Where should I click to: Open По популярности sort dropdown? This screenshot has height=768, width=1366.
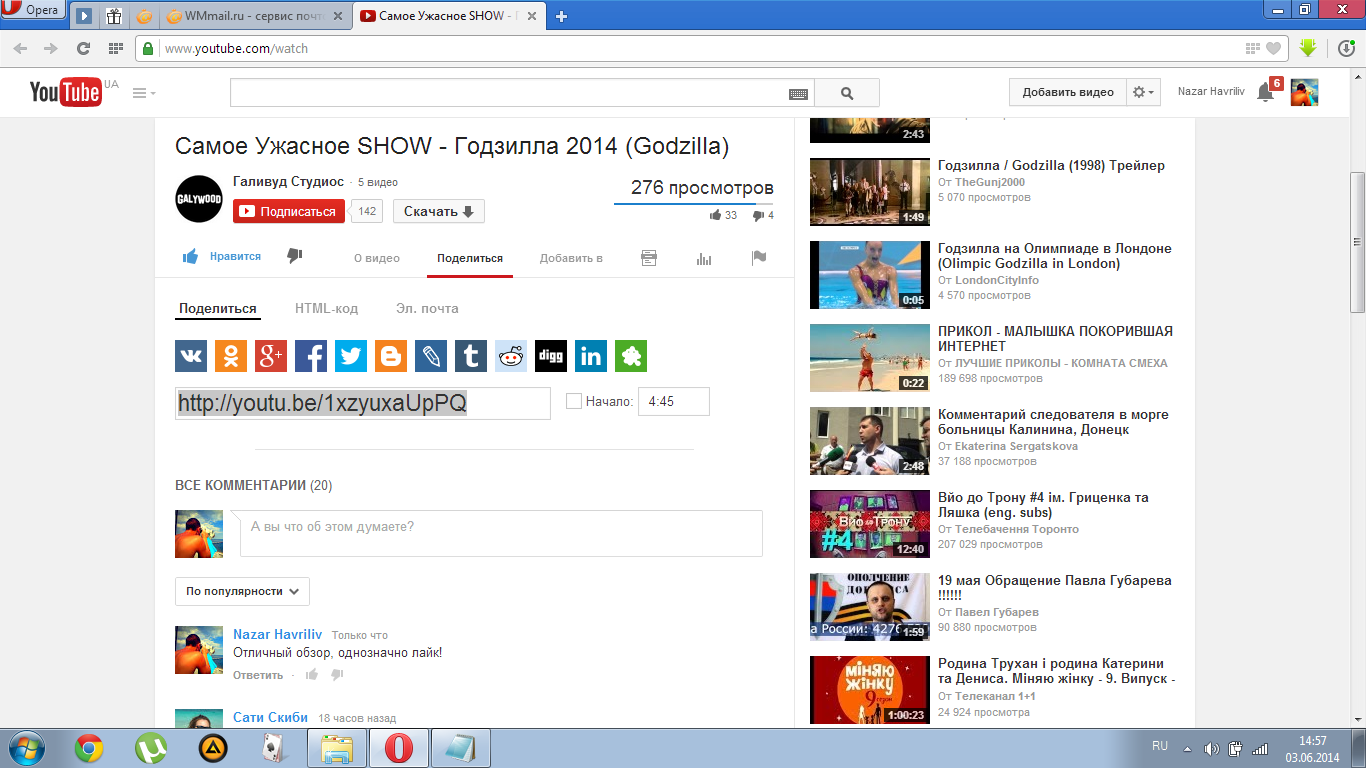pyautogui.click(x=242, y=591)
